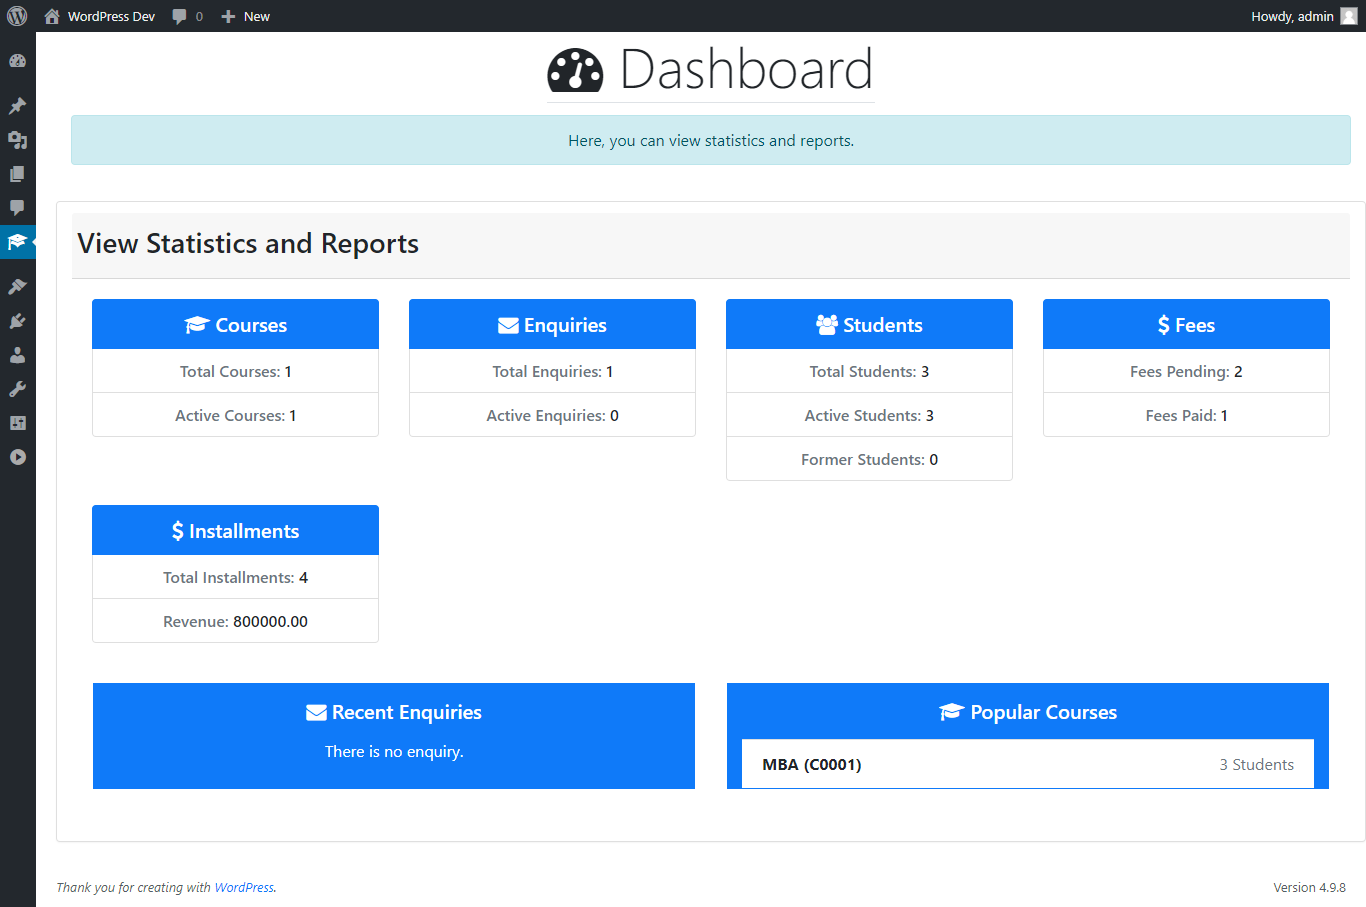Open Settings sliders sidebar icon

(x=17, y=423)
